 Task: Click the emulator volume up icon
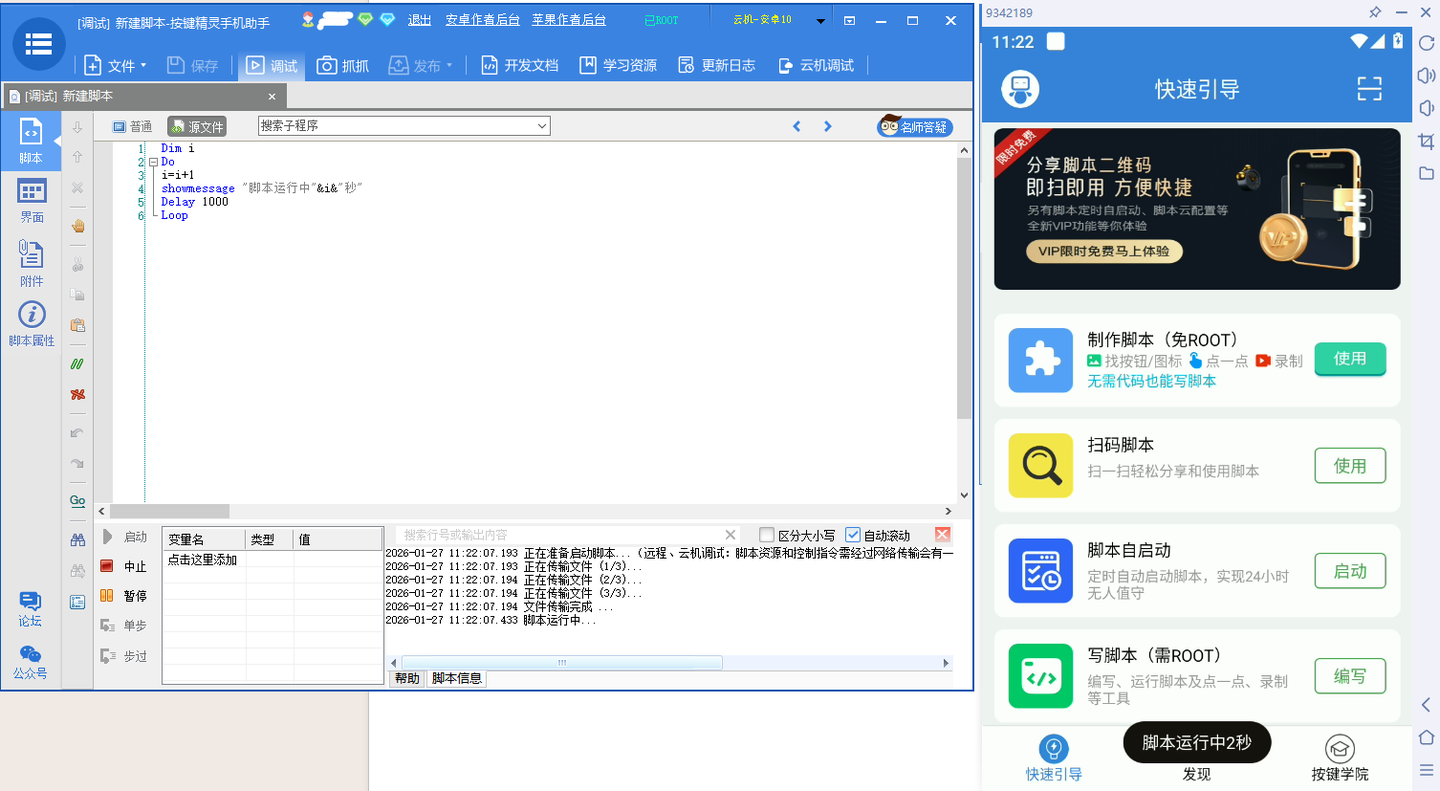(x=1427, y=76)
